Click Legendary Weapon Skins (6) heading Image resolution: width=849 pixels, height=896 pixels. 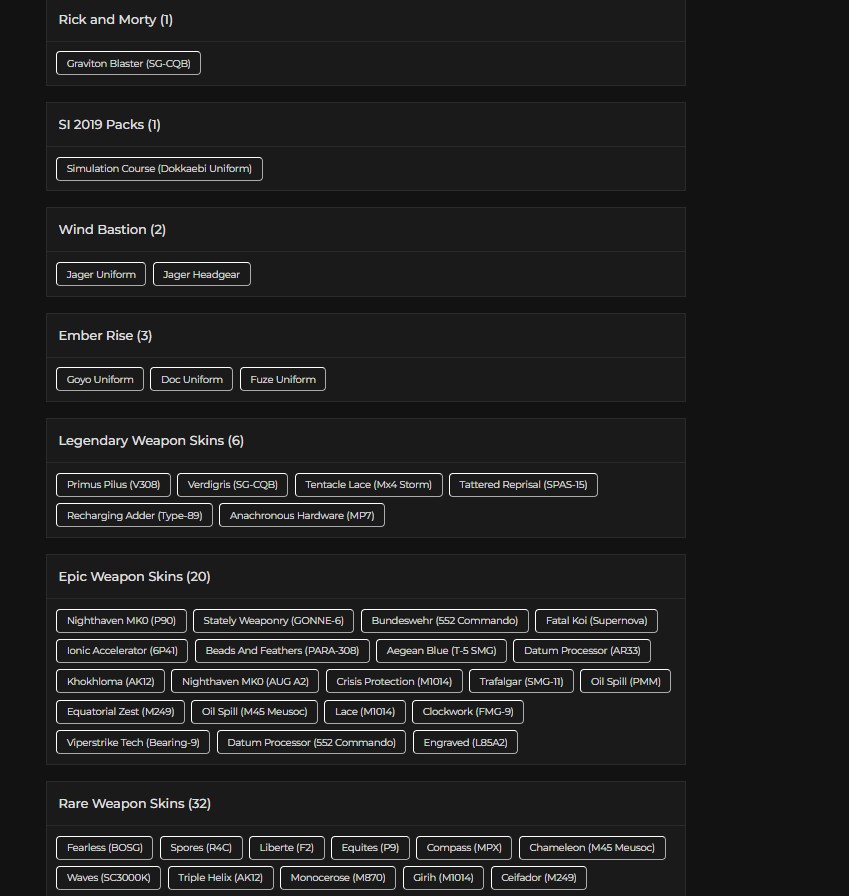coord(151,441)
